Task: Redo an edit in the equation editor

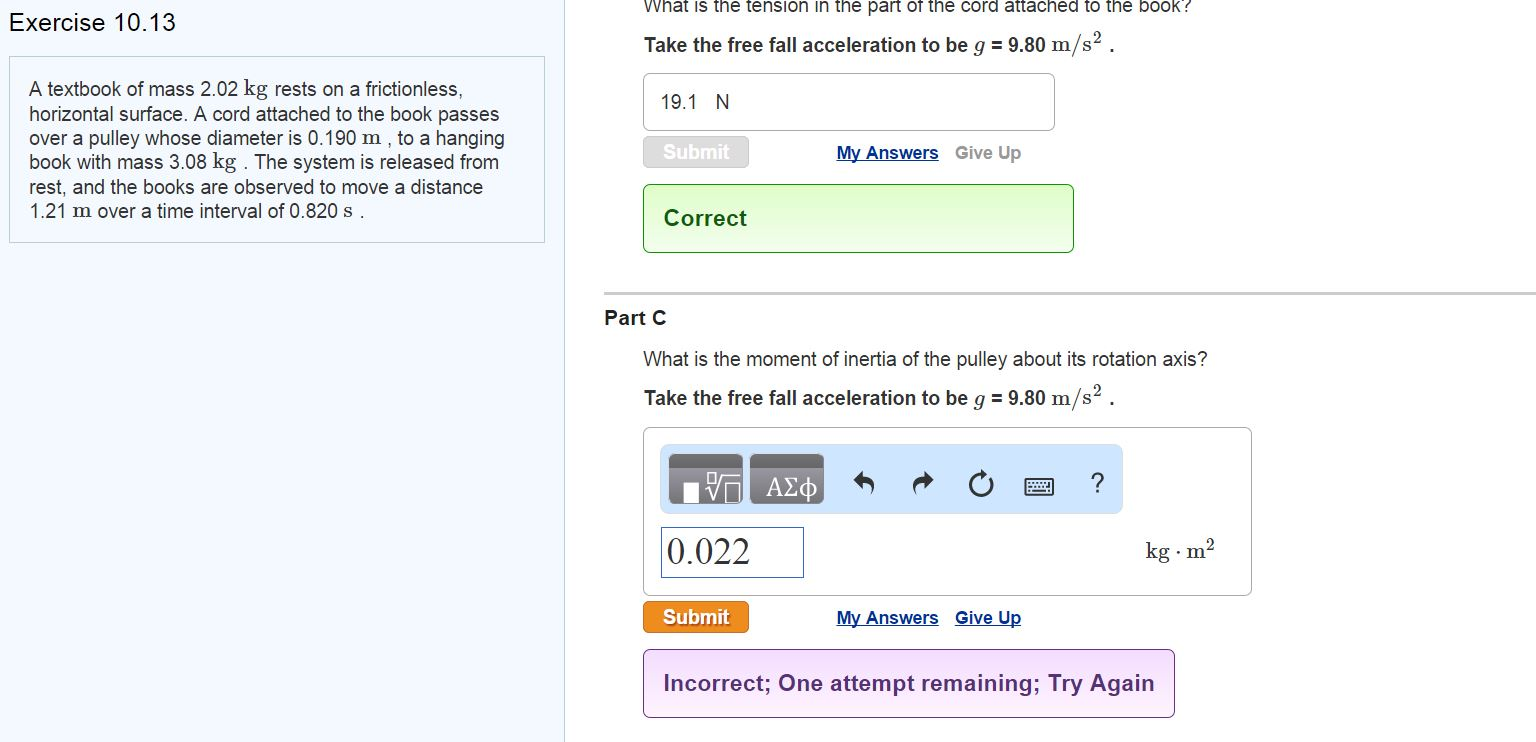Action: click(921, 484)
